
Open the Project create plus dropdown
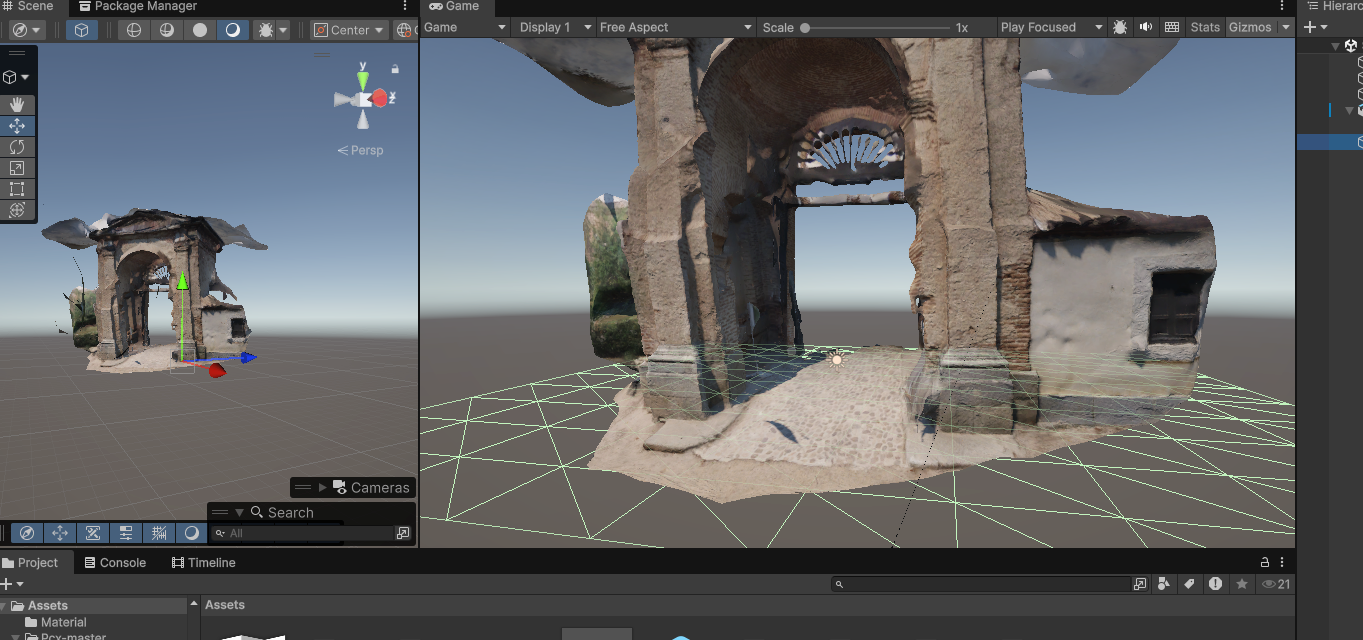coord(12,584)
